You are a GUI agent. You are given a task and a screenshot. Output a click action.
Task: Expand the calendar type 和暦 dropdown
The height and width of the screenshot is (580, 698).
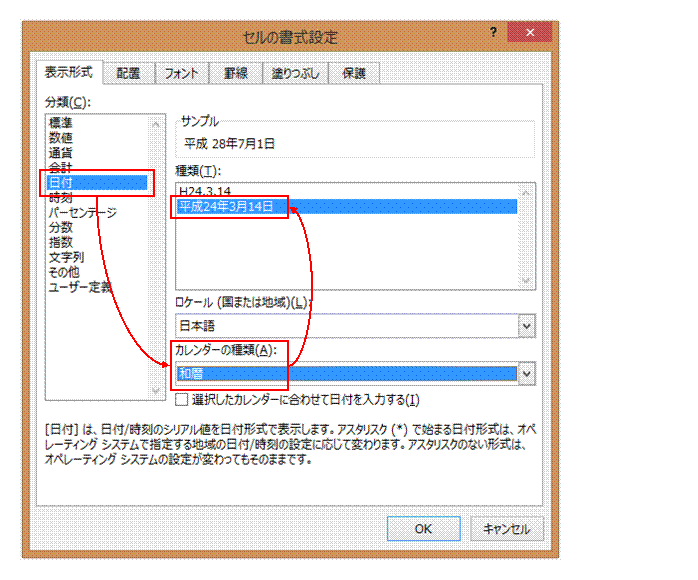click(527, 373)
